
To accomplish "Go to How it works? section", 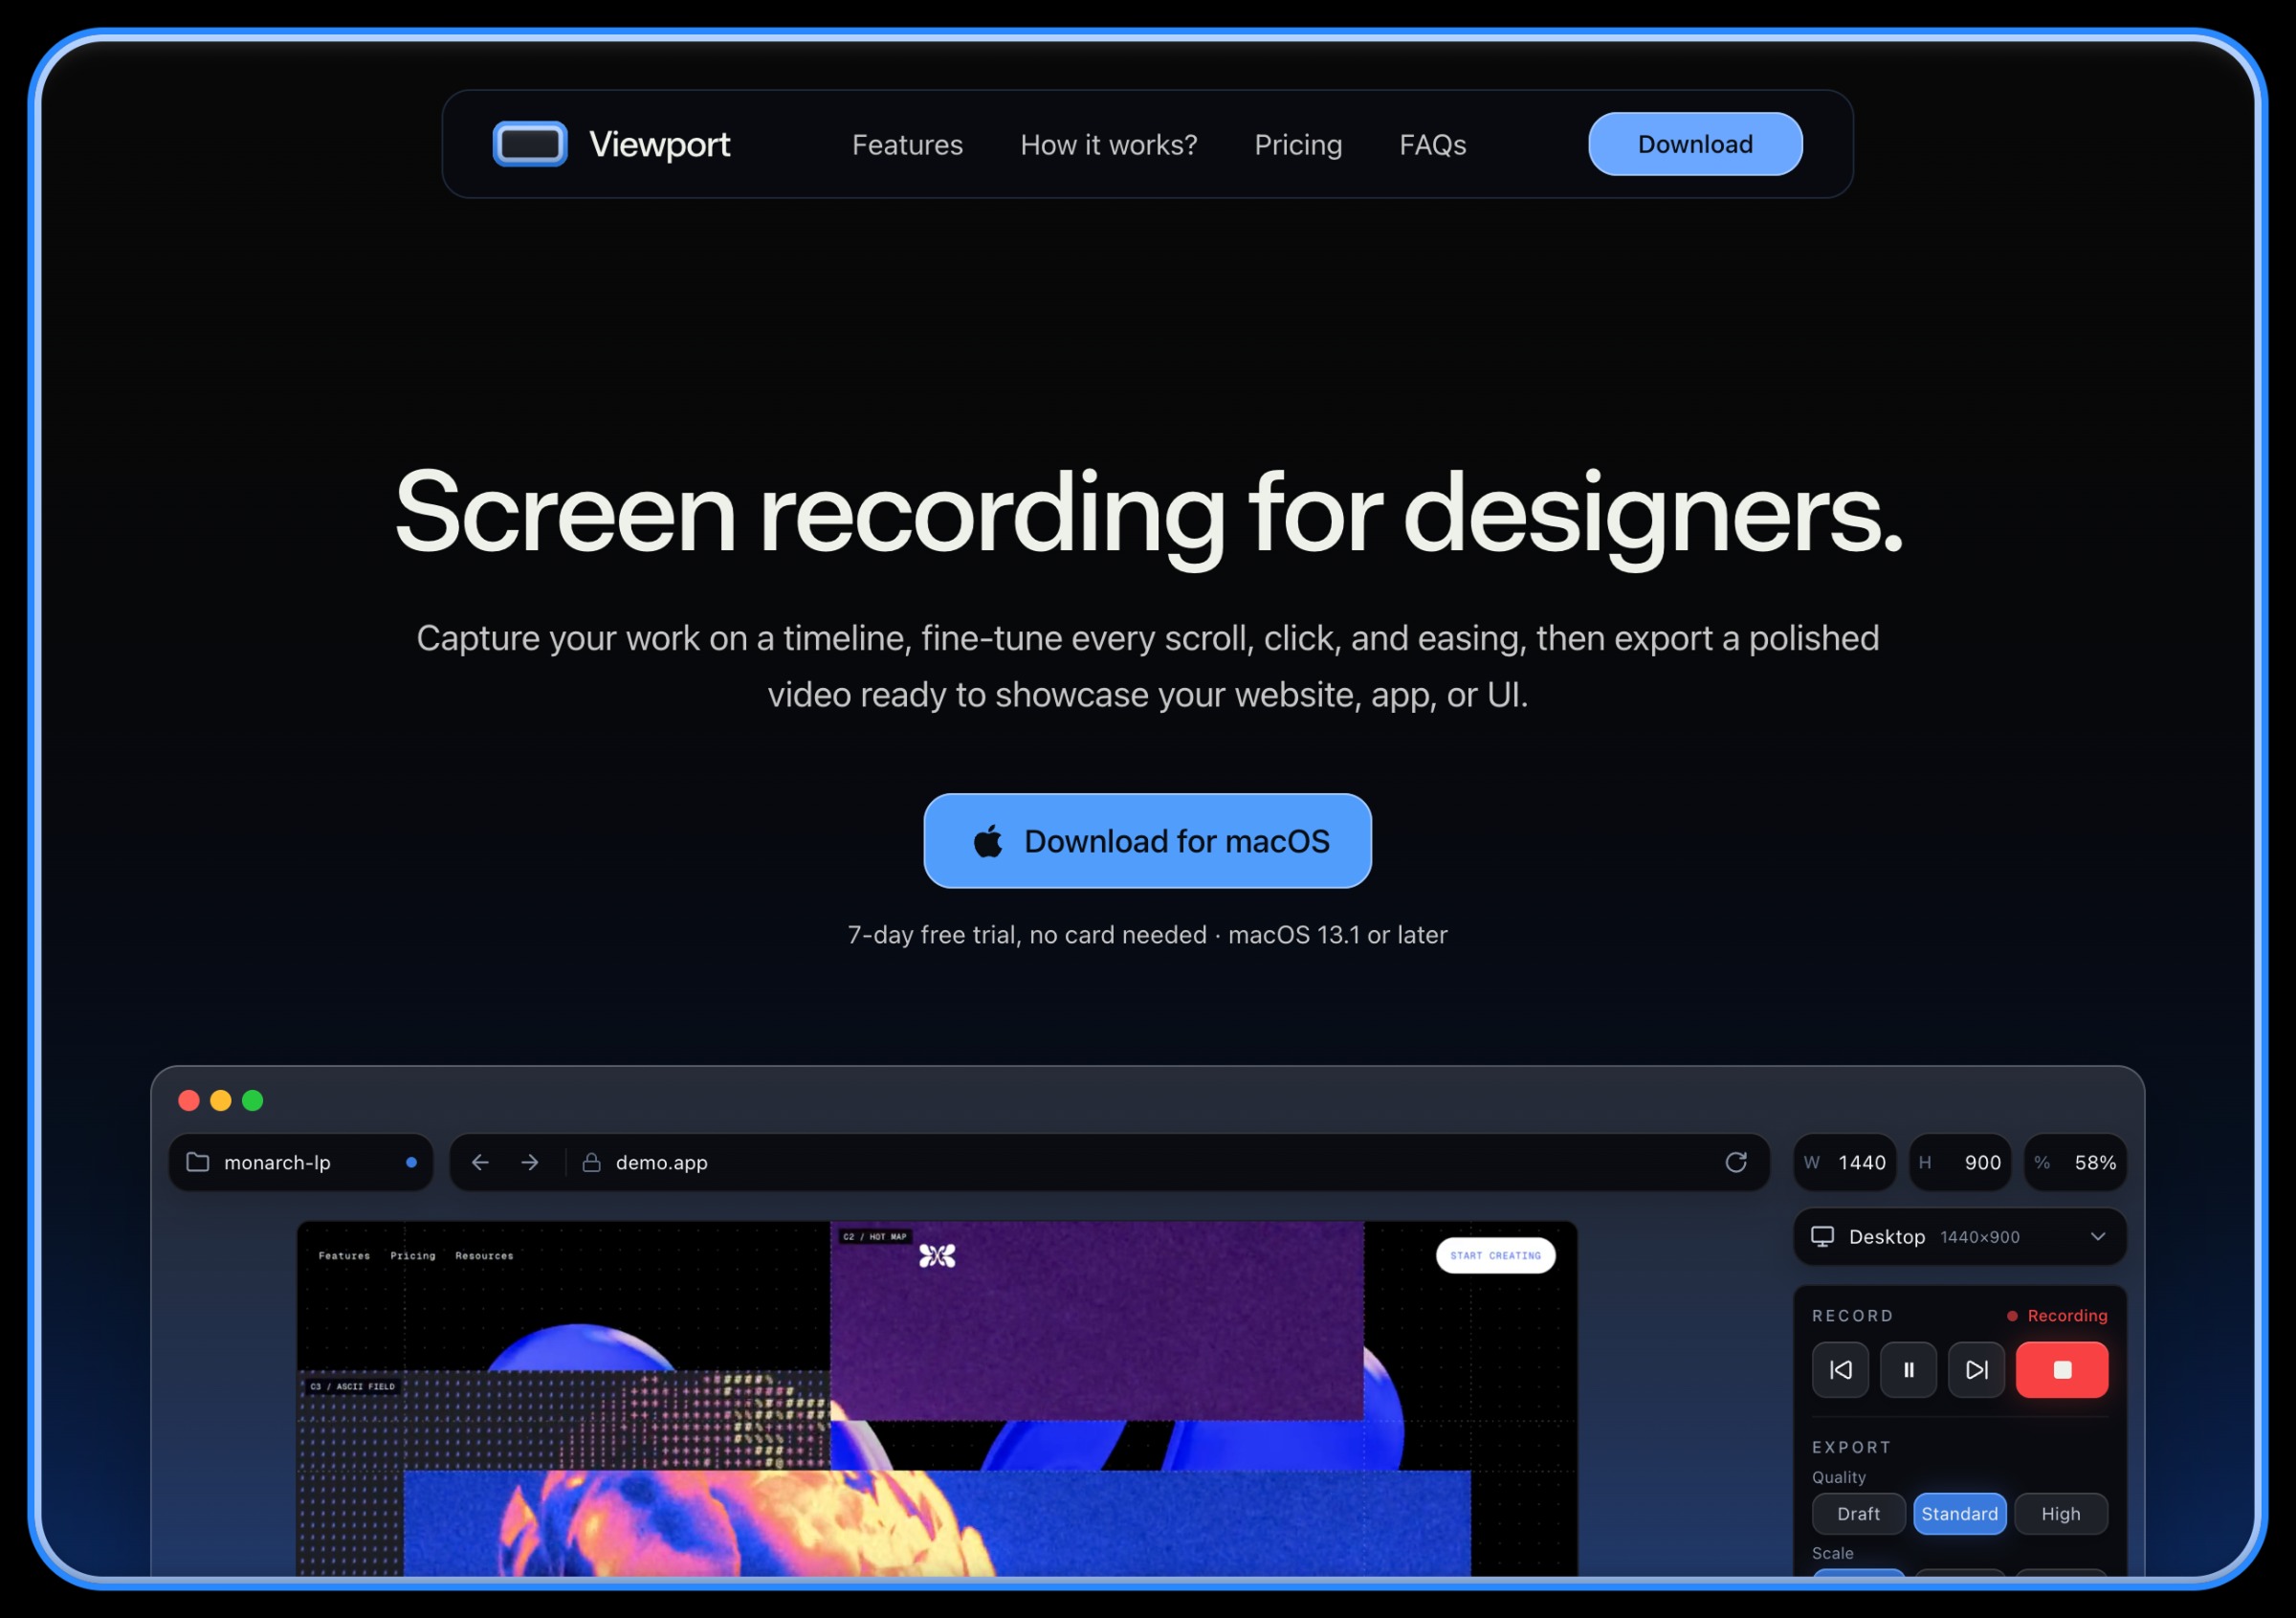I will (1108, 145).
